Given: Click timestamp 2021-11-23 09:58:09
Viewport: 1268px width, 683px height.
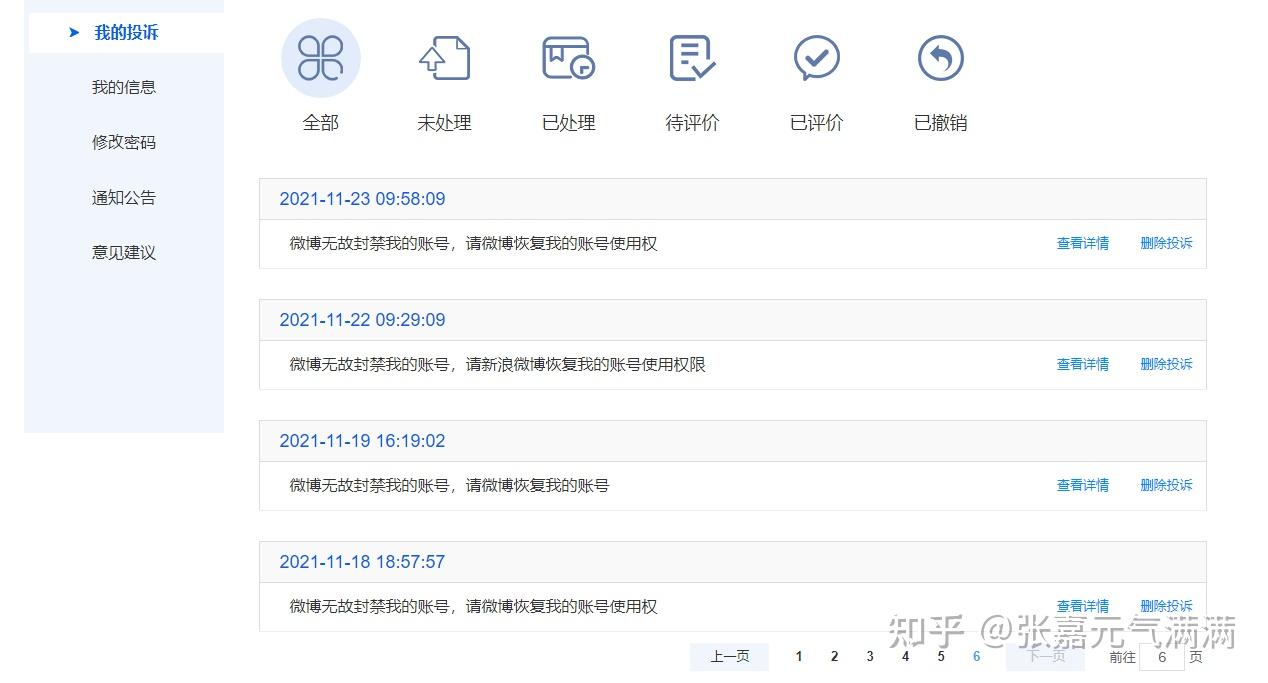Looking at the screenshot, I should pos(362,199).
